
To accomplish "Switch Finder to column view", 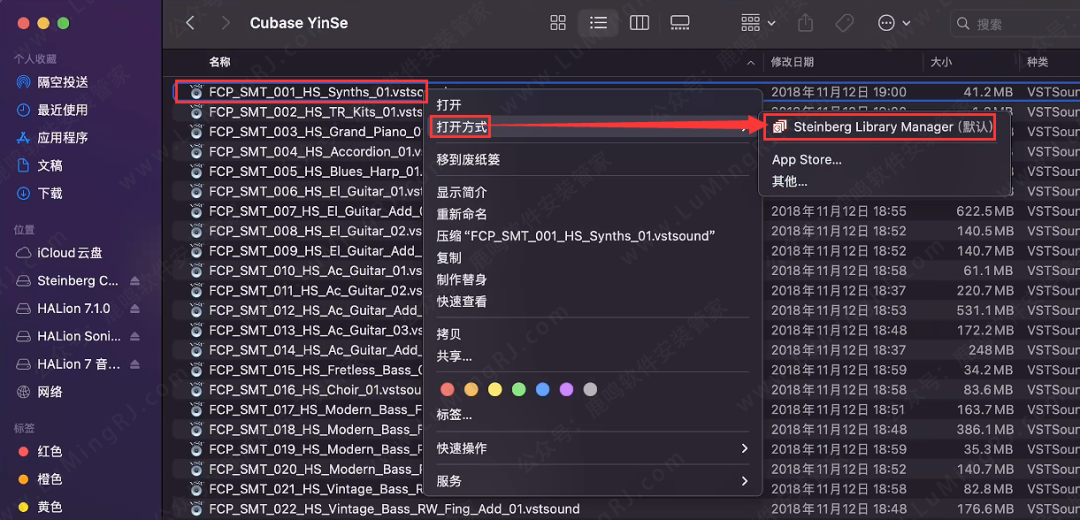I will coord(639,23).
